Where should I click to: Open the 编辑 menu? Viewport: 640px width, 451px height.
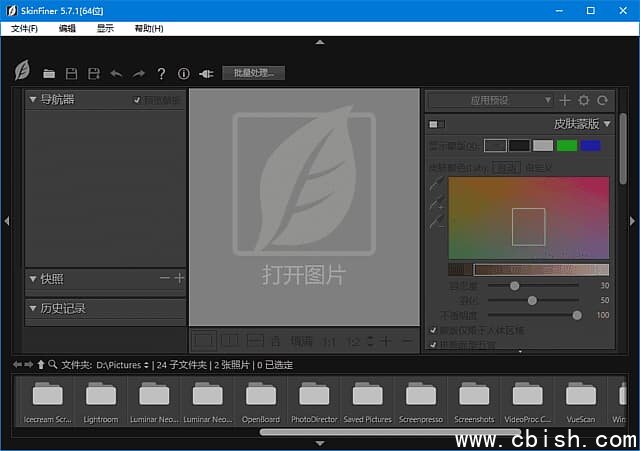[67, 29]
